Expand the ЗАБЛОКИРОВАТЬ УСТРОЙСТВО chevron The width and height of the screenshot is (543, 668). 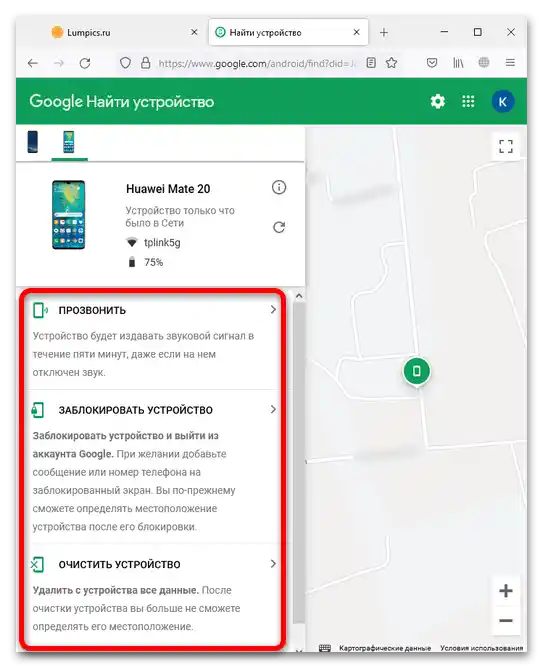273,409
